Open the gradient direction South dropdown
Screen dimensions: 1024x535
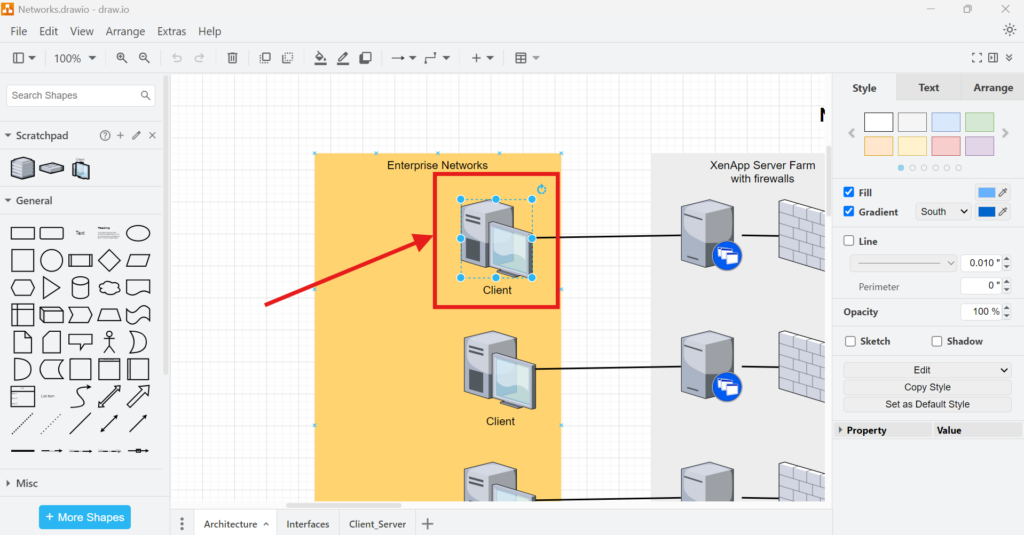(x=943, y=212)
